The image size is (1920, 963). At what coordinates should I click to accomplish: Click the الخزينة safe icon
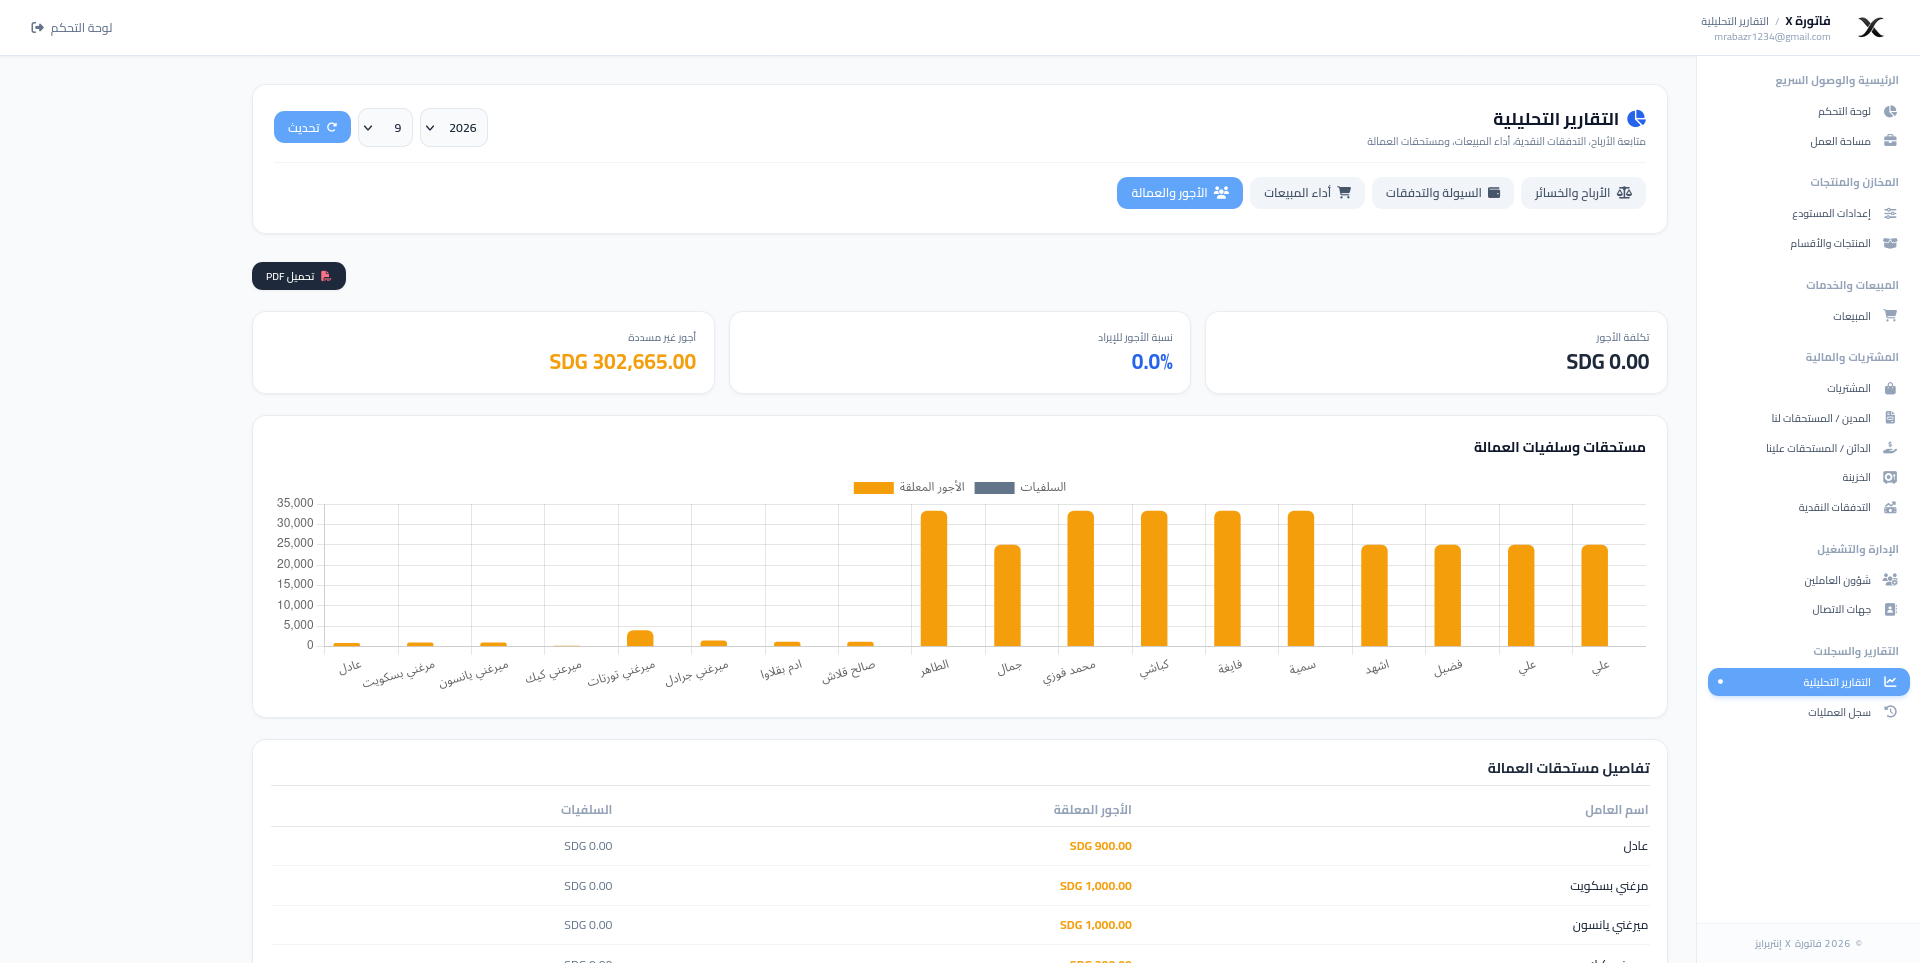1890,477
